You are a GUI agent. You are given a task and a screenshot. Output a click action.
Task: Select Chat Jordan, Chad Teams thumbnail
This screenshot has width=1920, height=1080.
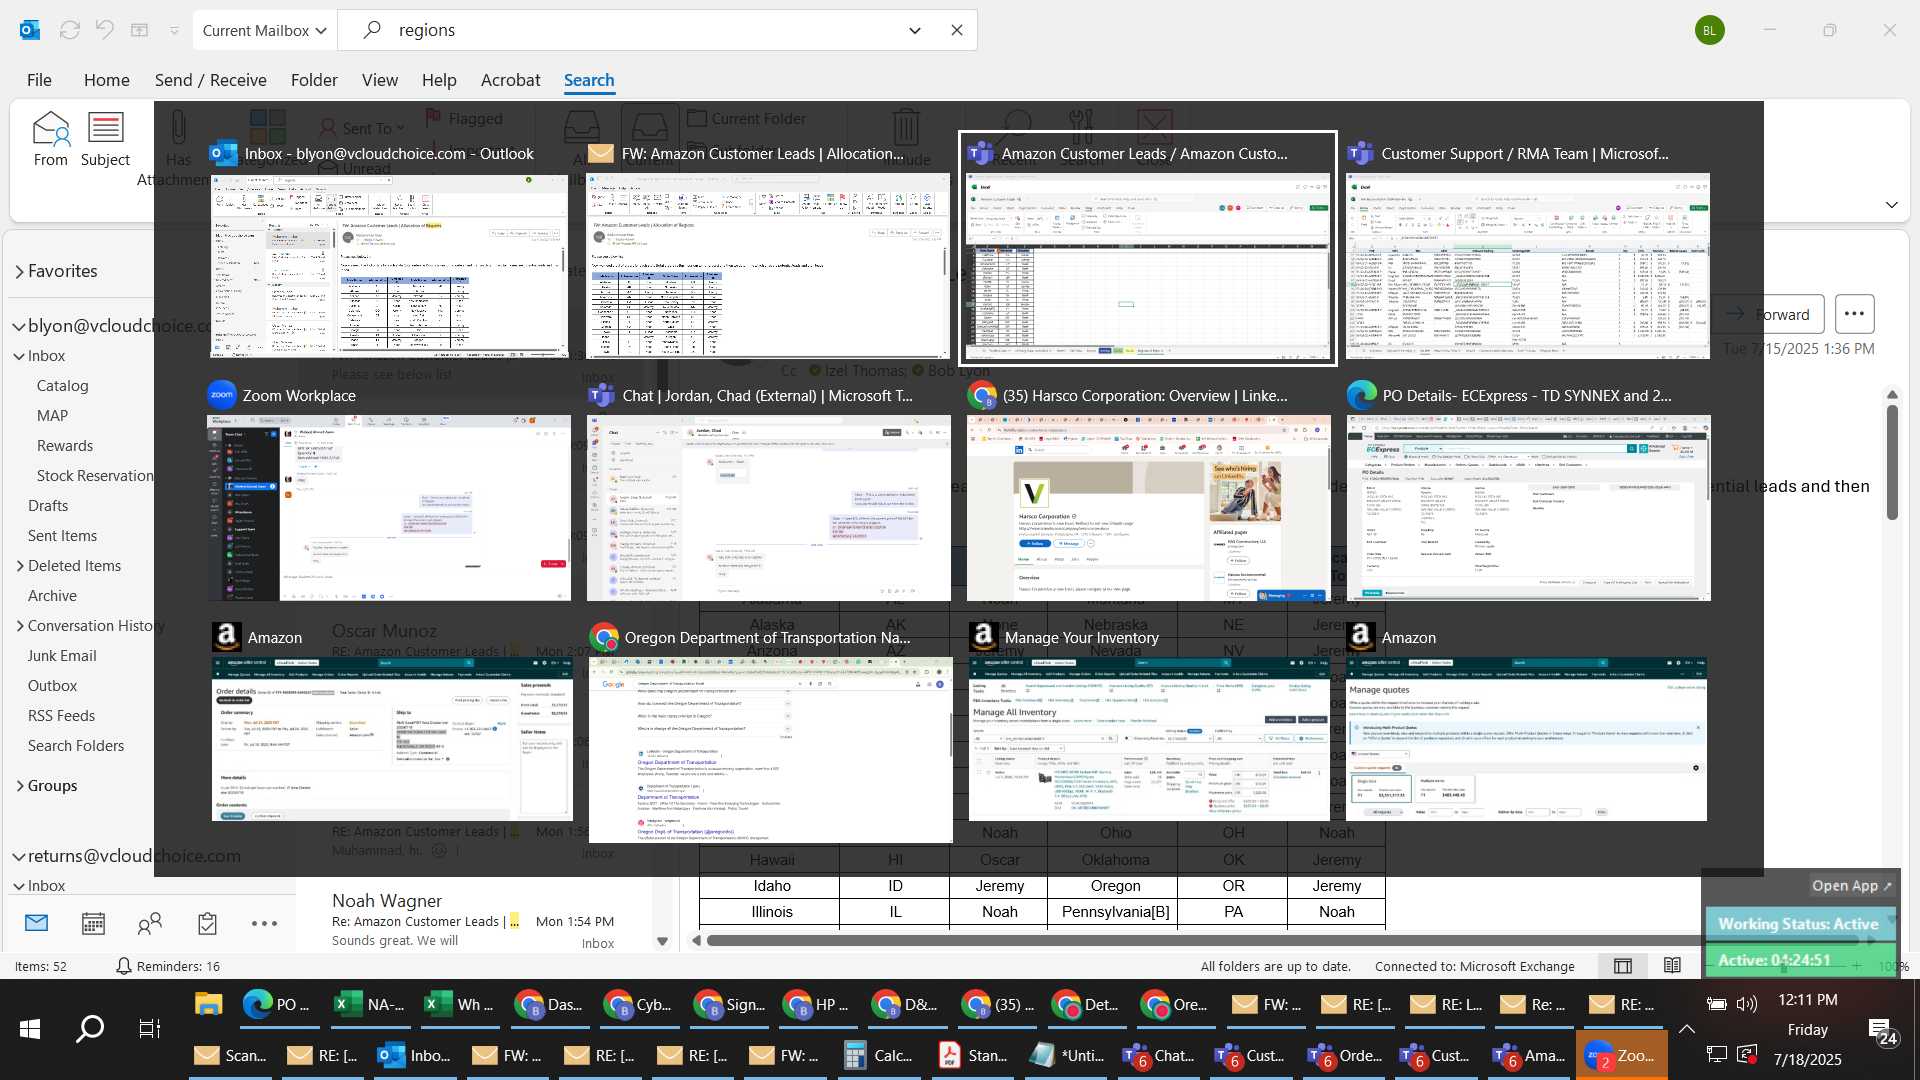(x=769, y=490)
